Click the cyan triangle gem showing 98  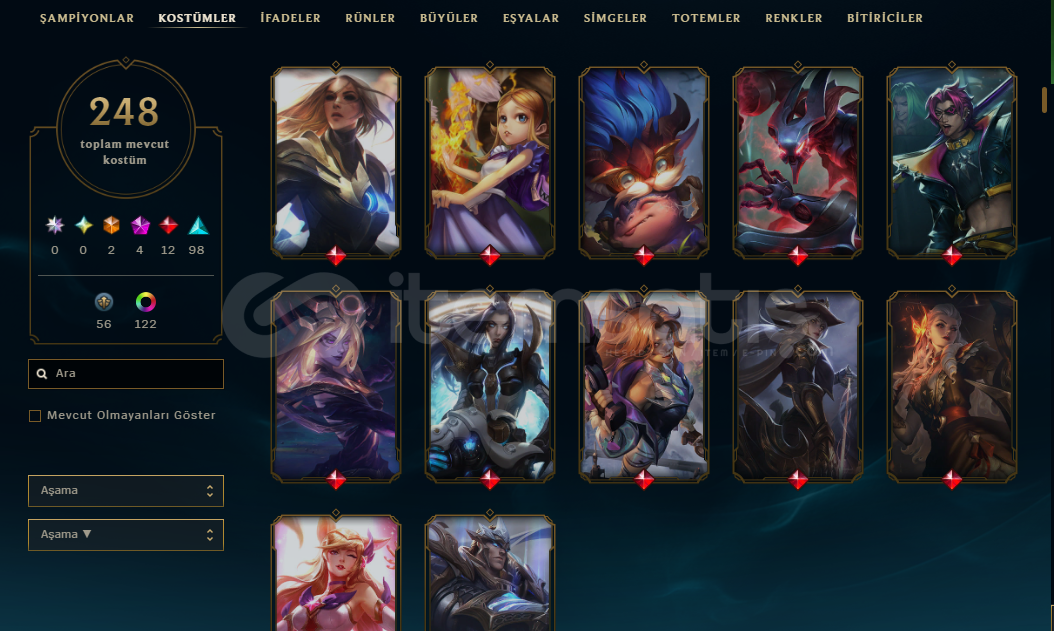click(x=198, y=225)
